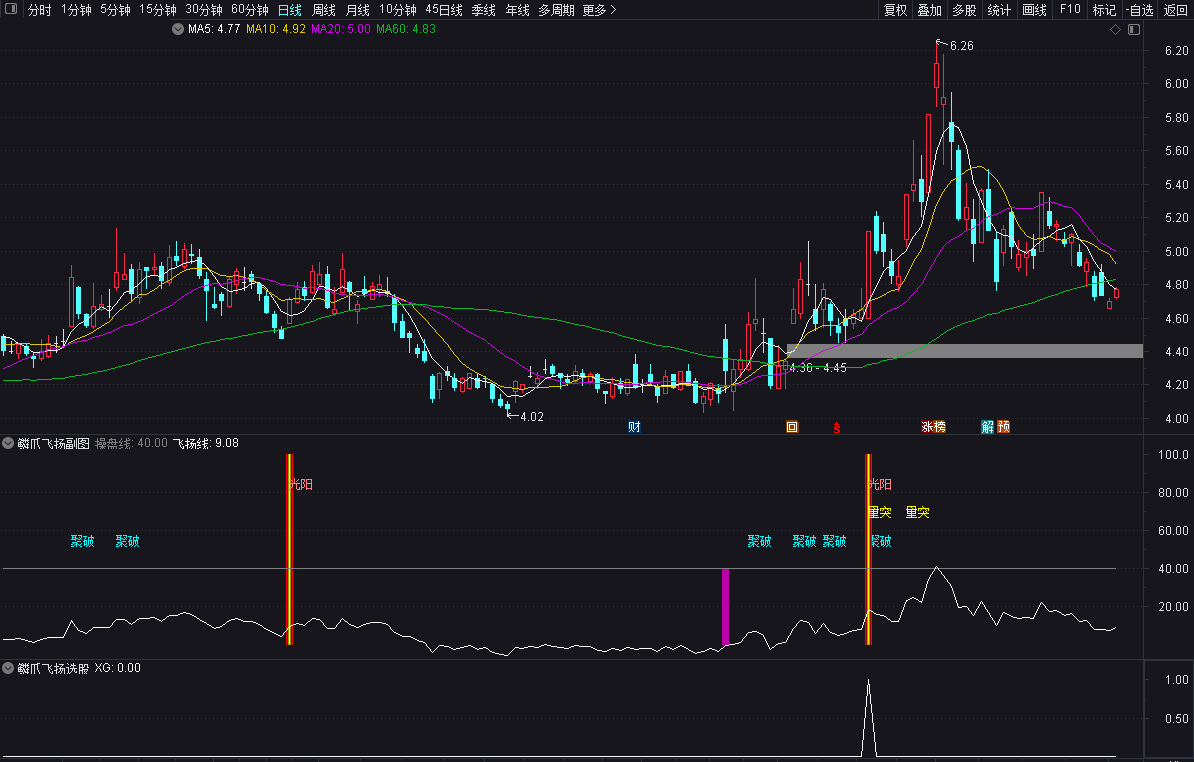This screenshot has width=1194, height=762.
Task: Open the F10 company info
Action: 1070,10
